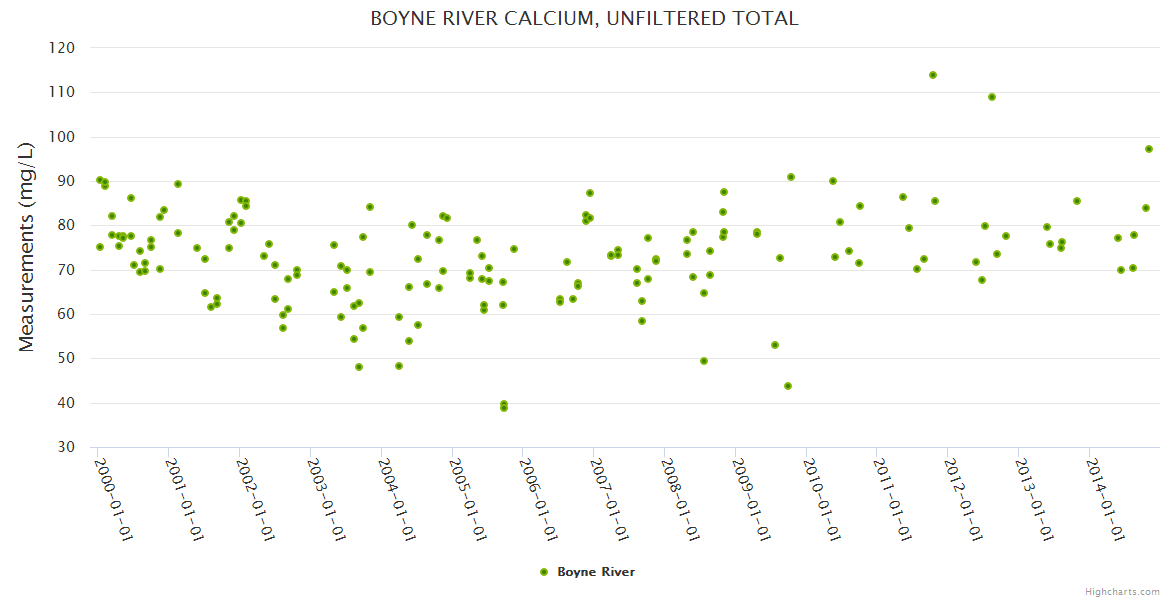Select the 2010 data point near 90 mg/L
This screenshot has height=600, width=1170.
833,181
